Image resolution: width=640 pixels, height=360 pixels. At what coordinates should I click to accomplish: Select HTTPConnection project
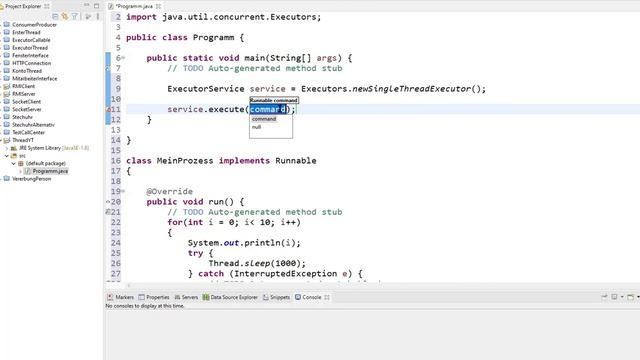(x=31, y=63)
